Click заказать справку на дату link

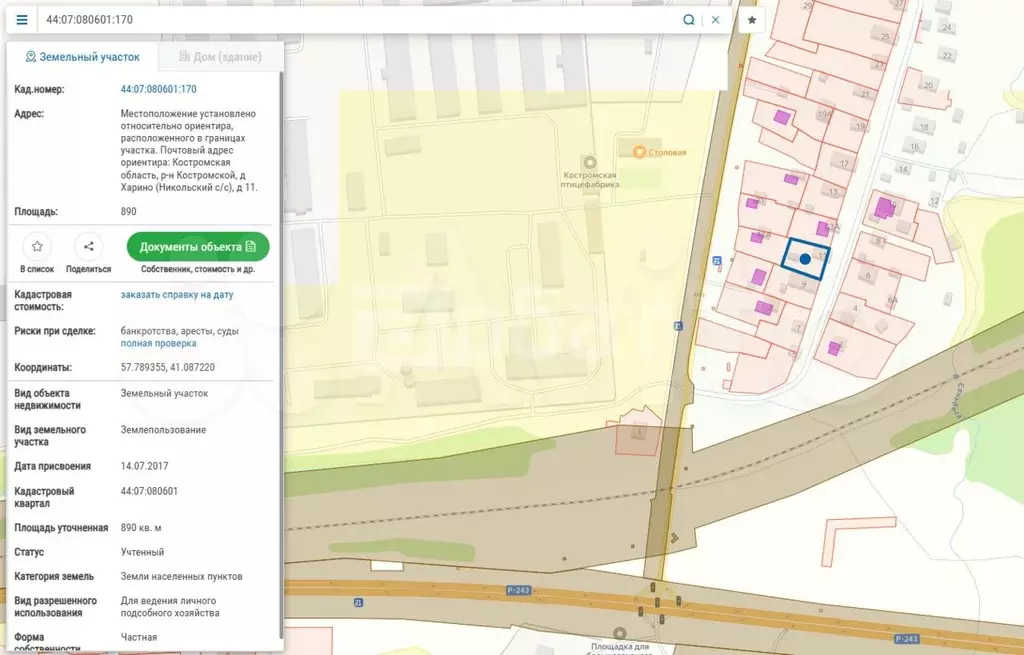click(x=177, y=295)
